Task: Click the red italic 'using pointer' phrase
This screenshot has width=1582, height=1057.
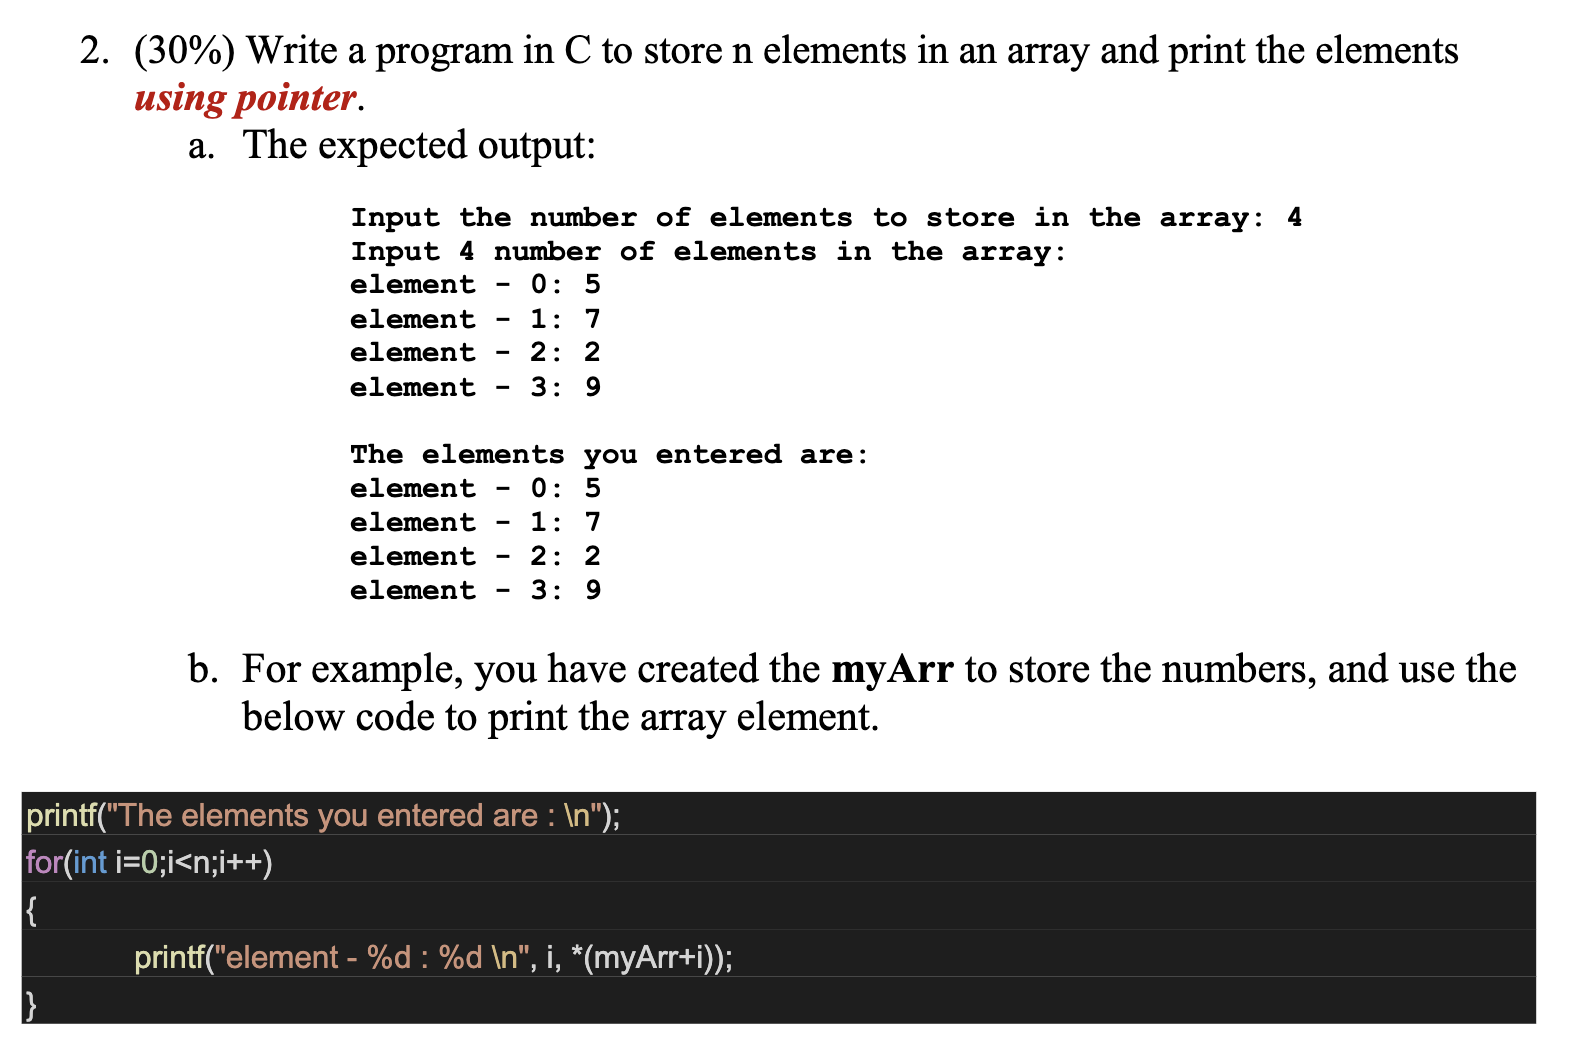Action: click(245, 98)
